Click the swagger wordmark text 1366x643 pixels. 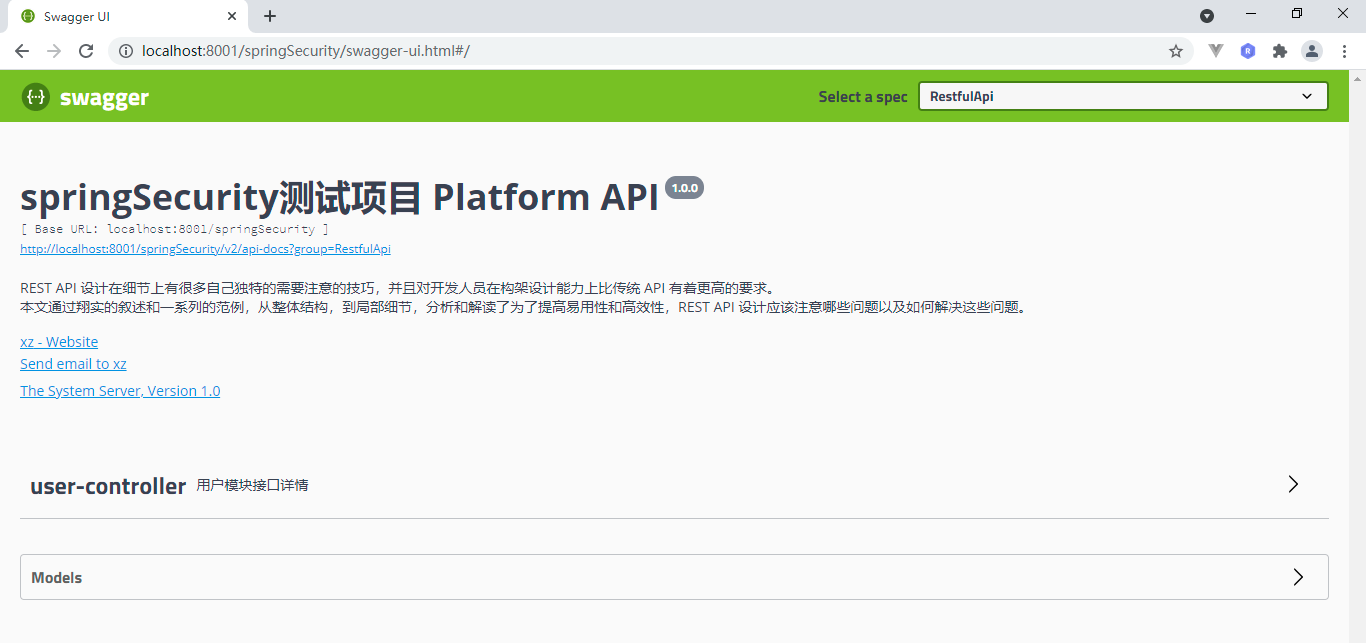point(104,98)
